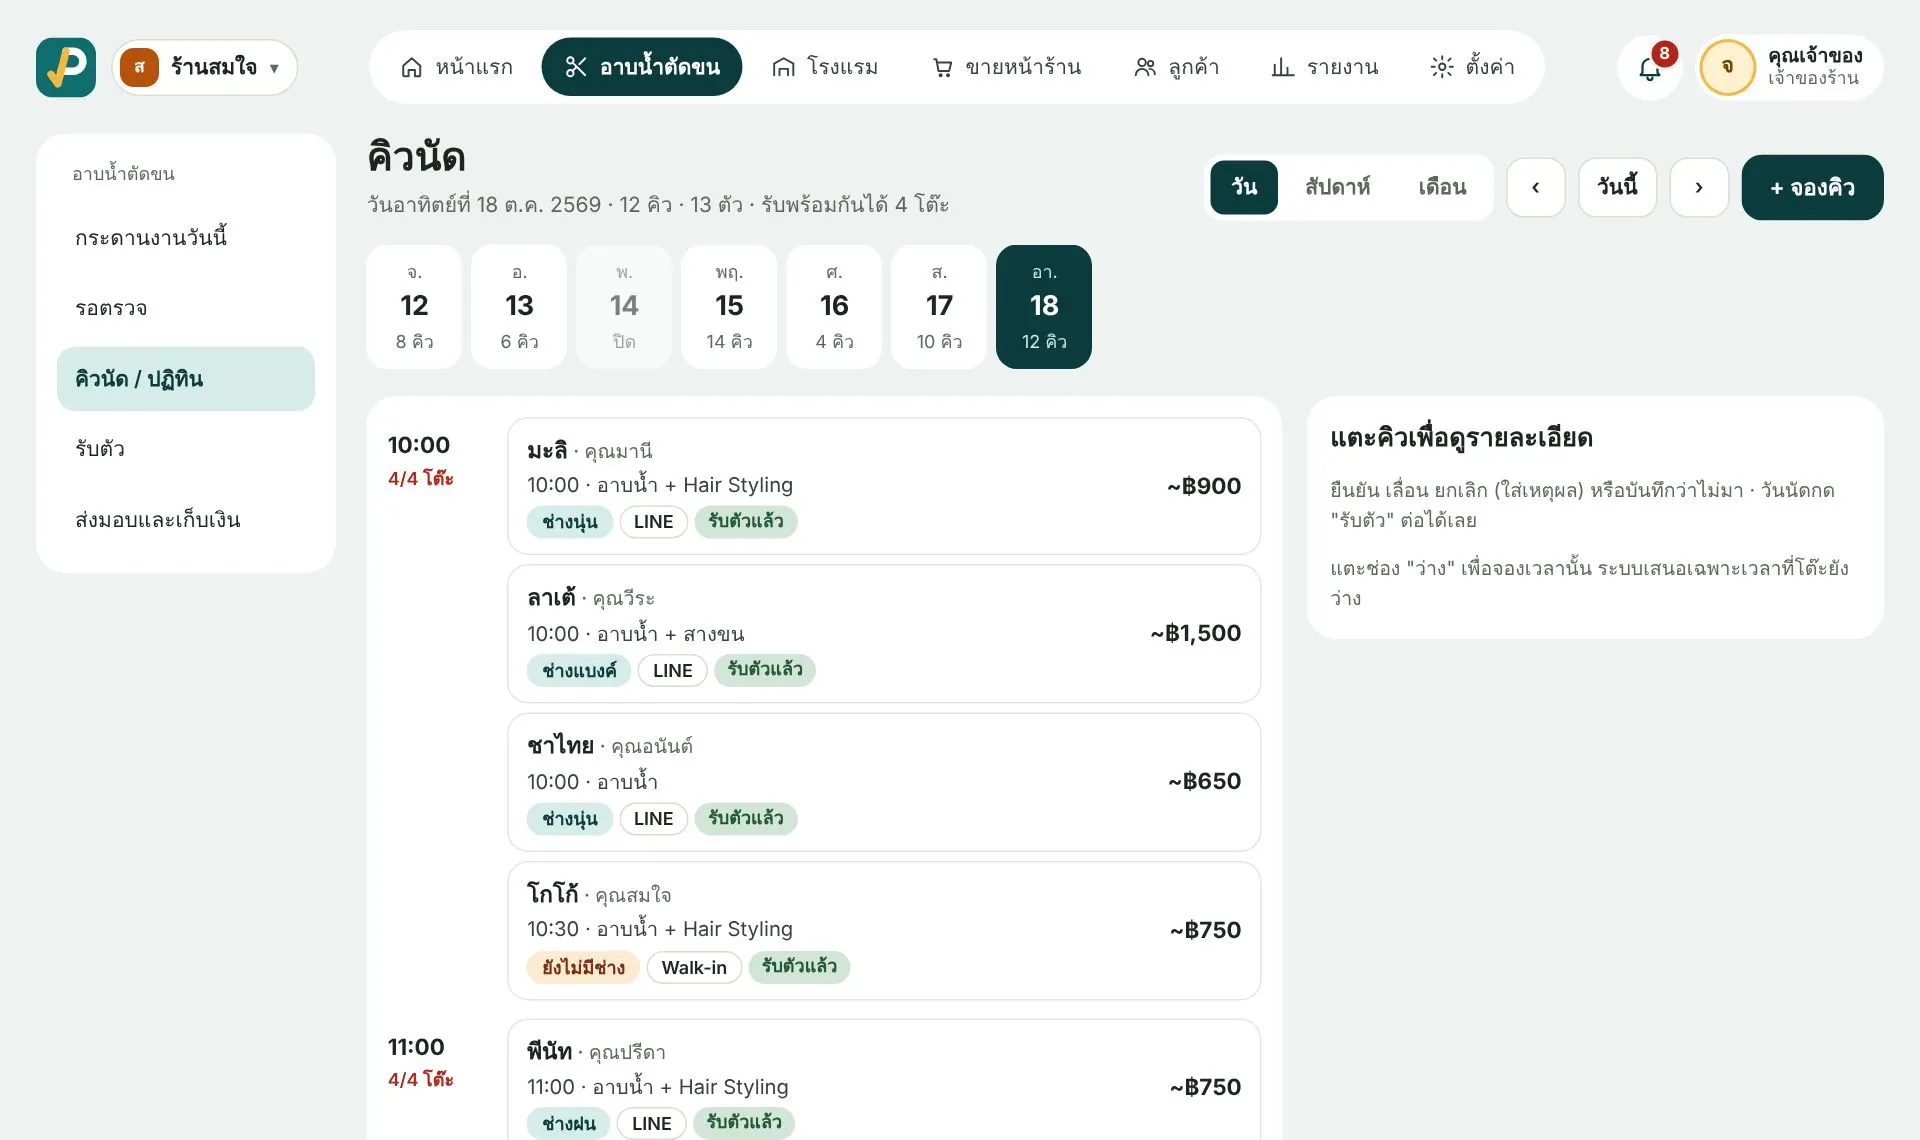Click the hotel icon for โรงแรม

783,67
